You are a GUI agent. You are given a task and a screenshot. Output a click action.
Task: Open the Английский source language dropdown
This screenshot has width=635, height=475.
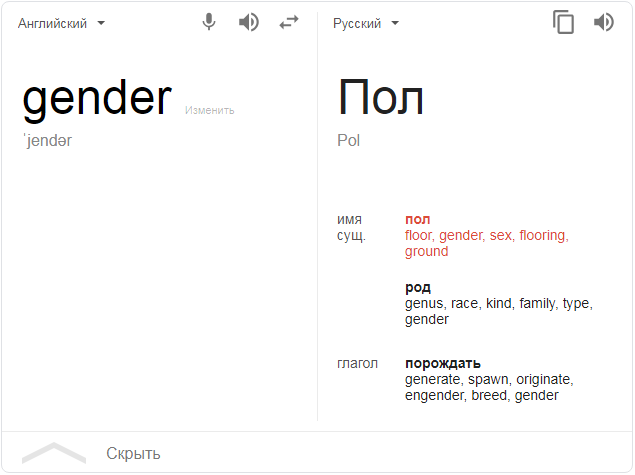coord(61,23)
